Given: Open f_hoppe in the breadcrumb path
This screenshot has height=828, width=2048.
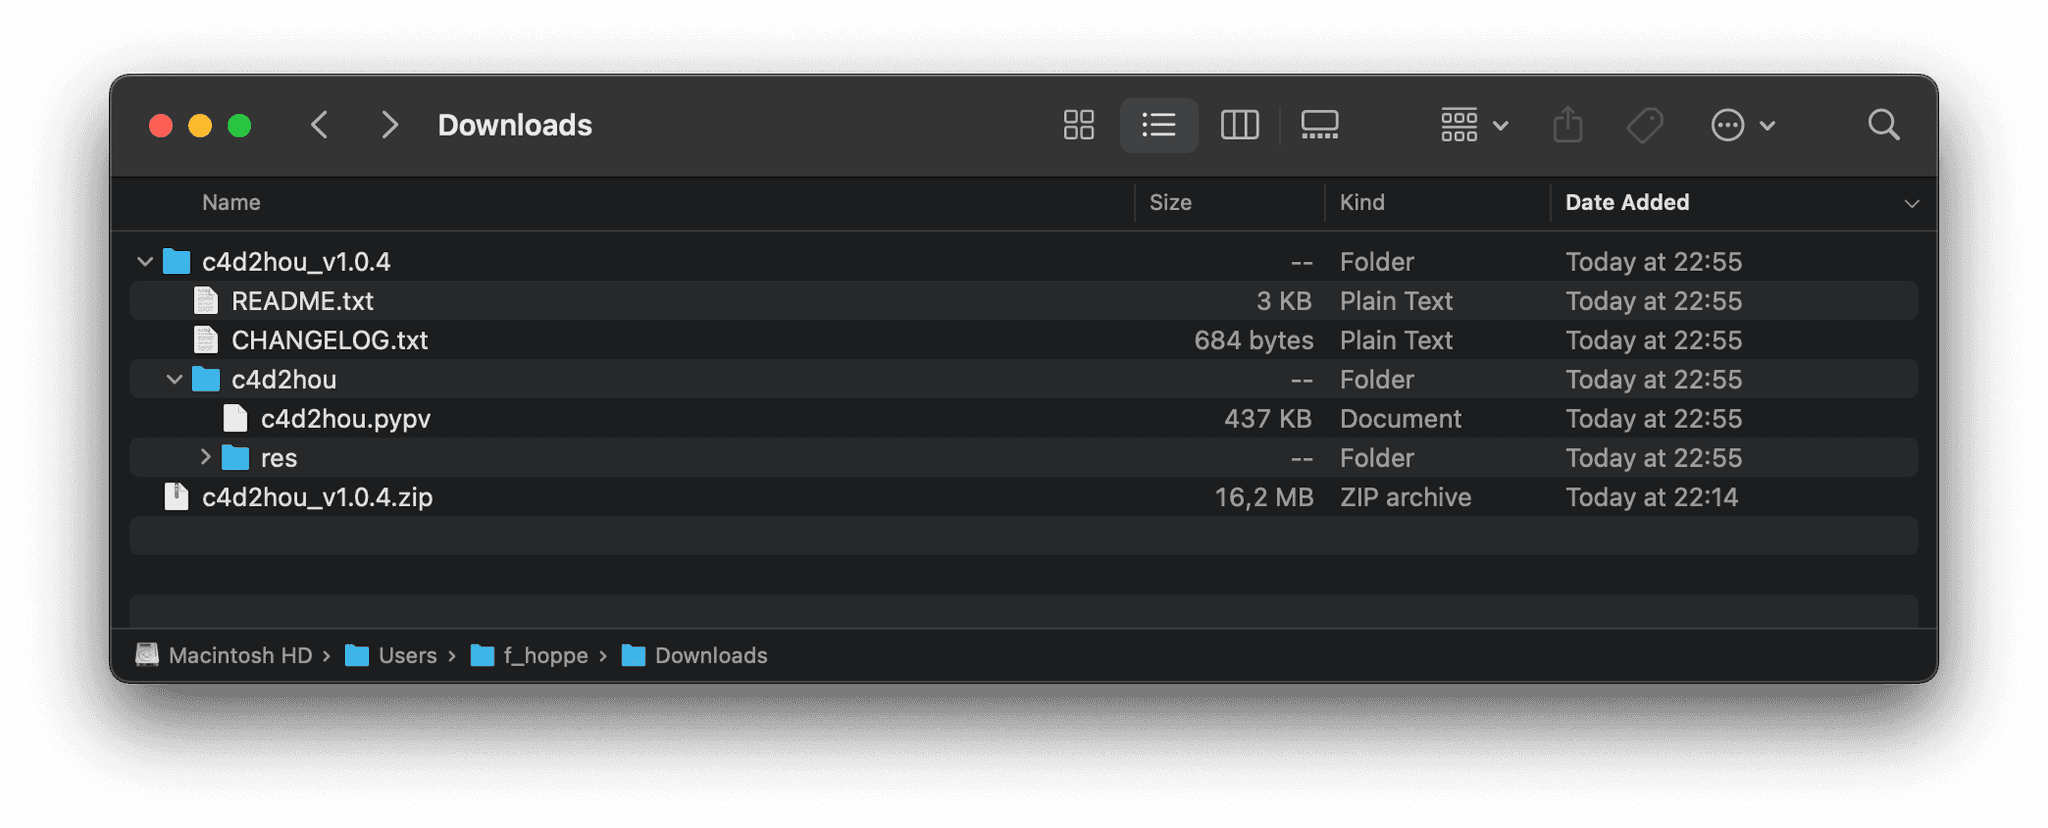Looking at the screenshot, I should 545,655.
